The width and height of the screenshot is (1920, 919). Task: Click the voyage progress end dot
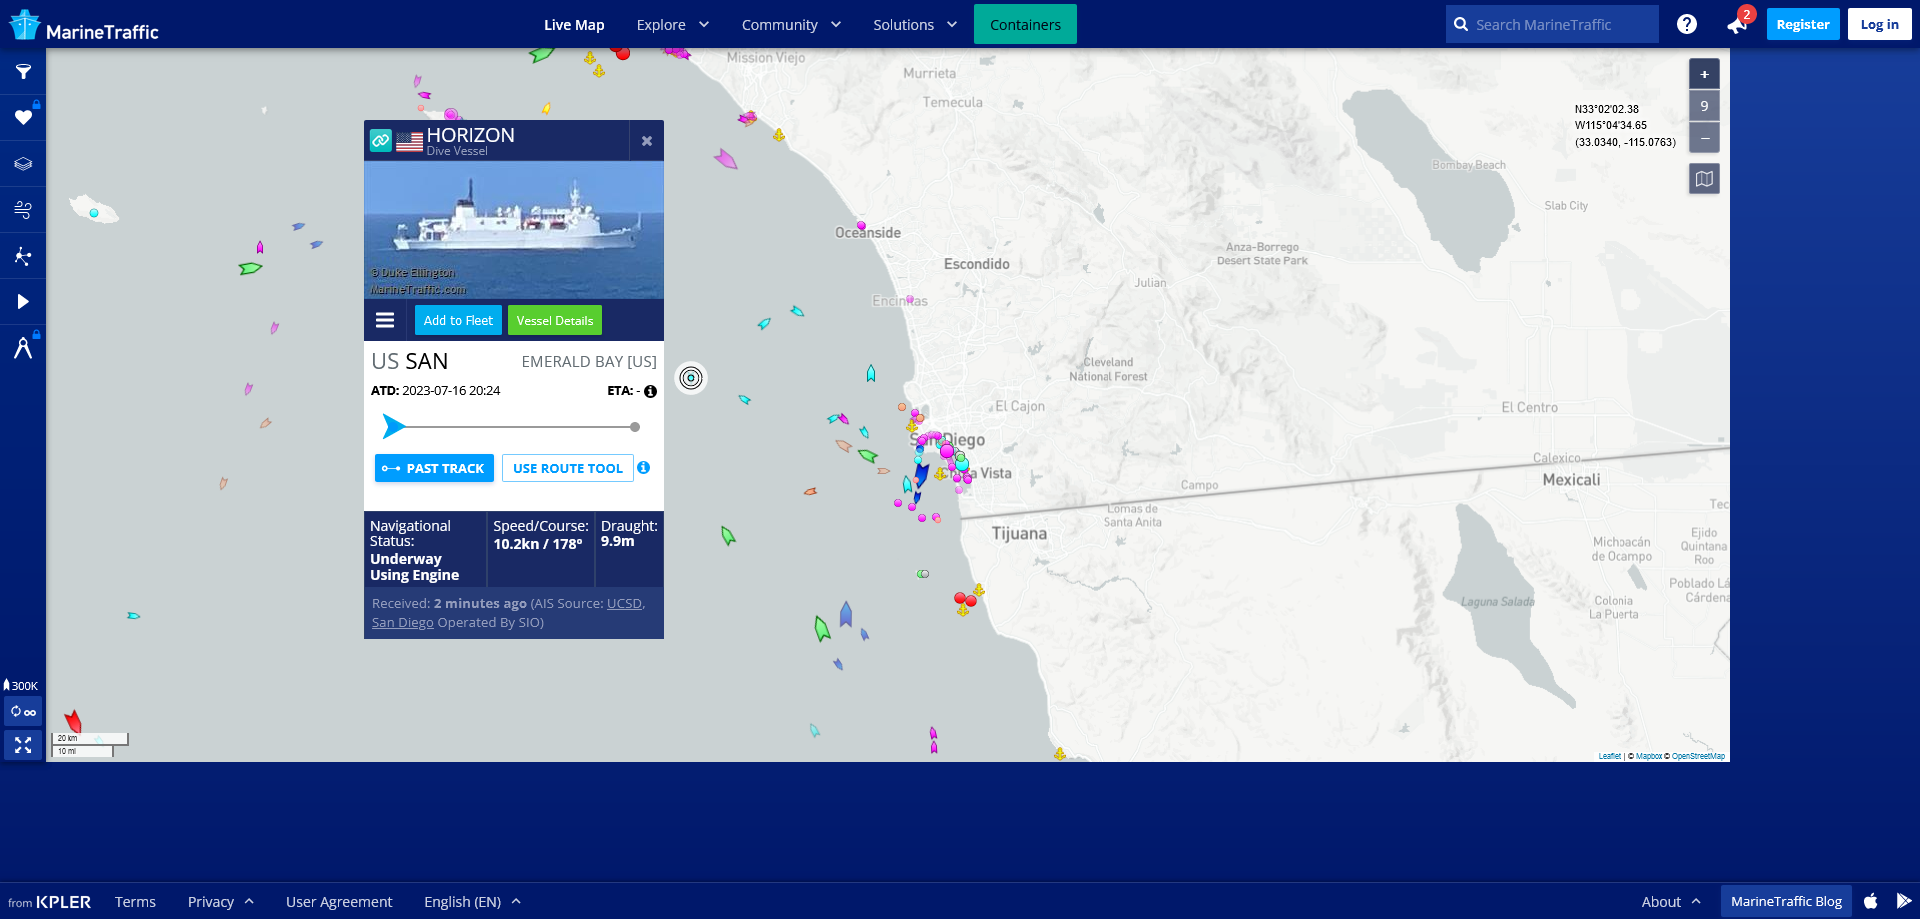tap(635, 427)
